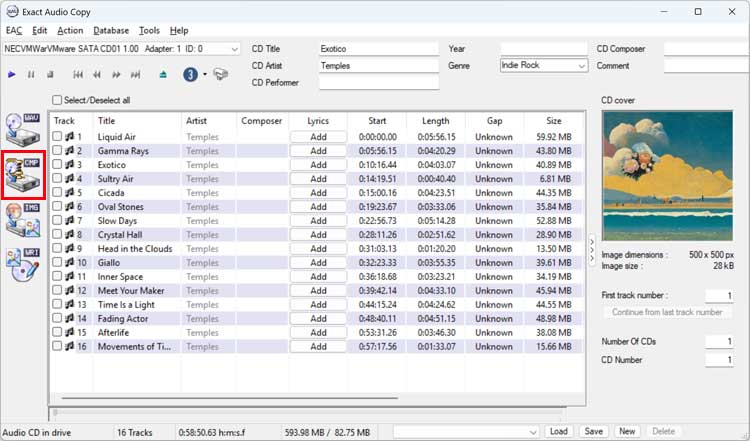Click Add lyrics for Liquid Air

point(318,137)
